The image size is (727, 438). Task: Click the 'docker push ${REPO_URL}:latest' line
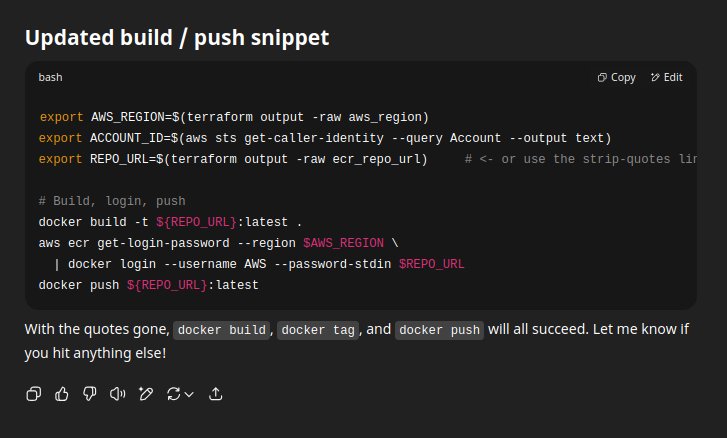tap(148, 285)
